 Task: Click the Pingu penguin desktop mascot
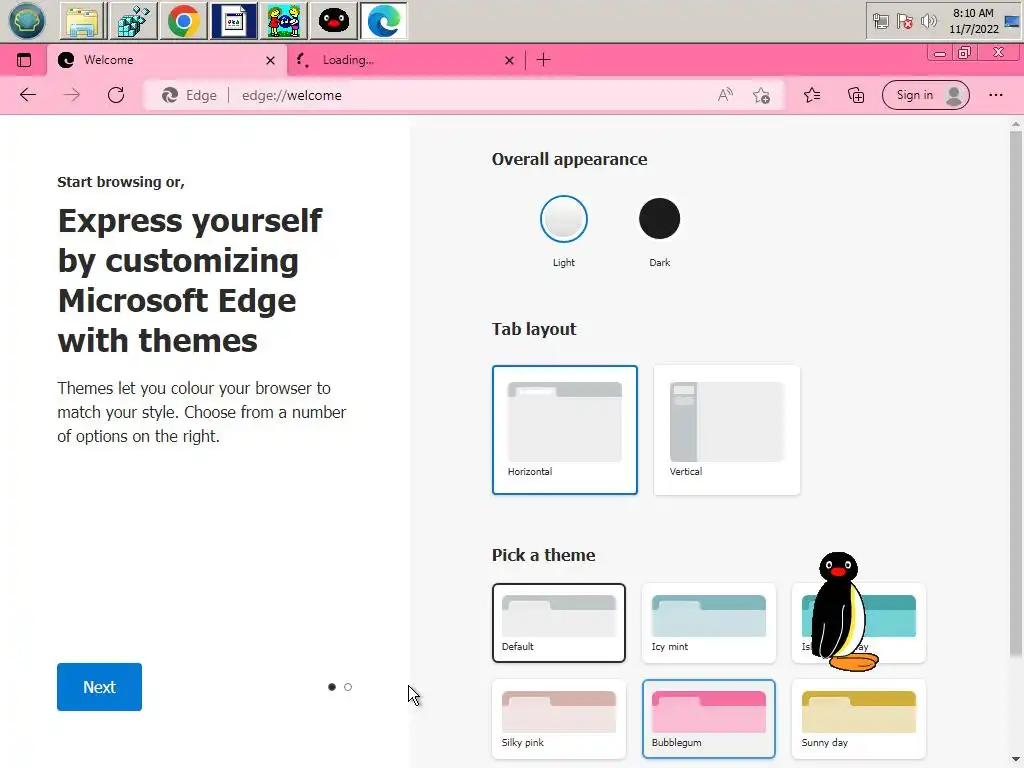[x=842, y=611]
